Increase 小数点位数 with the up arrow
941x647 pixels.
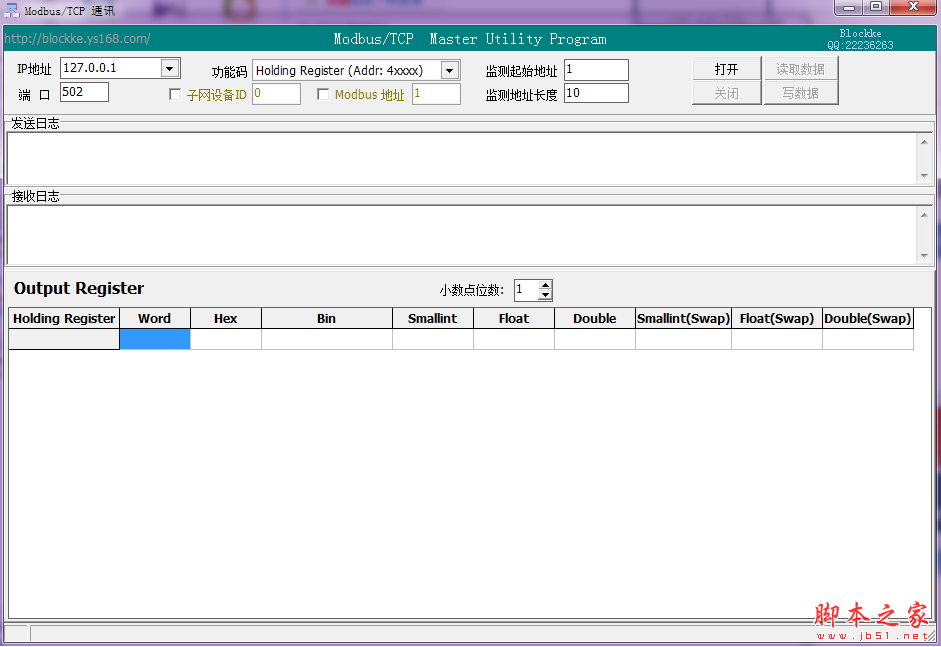pyautogui.click(x=545, y=285)
